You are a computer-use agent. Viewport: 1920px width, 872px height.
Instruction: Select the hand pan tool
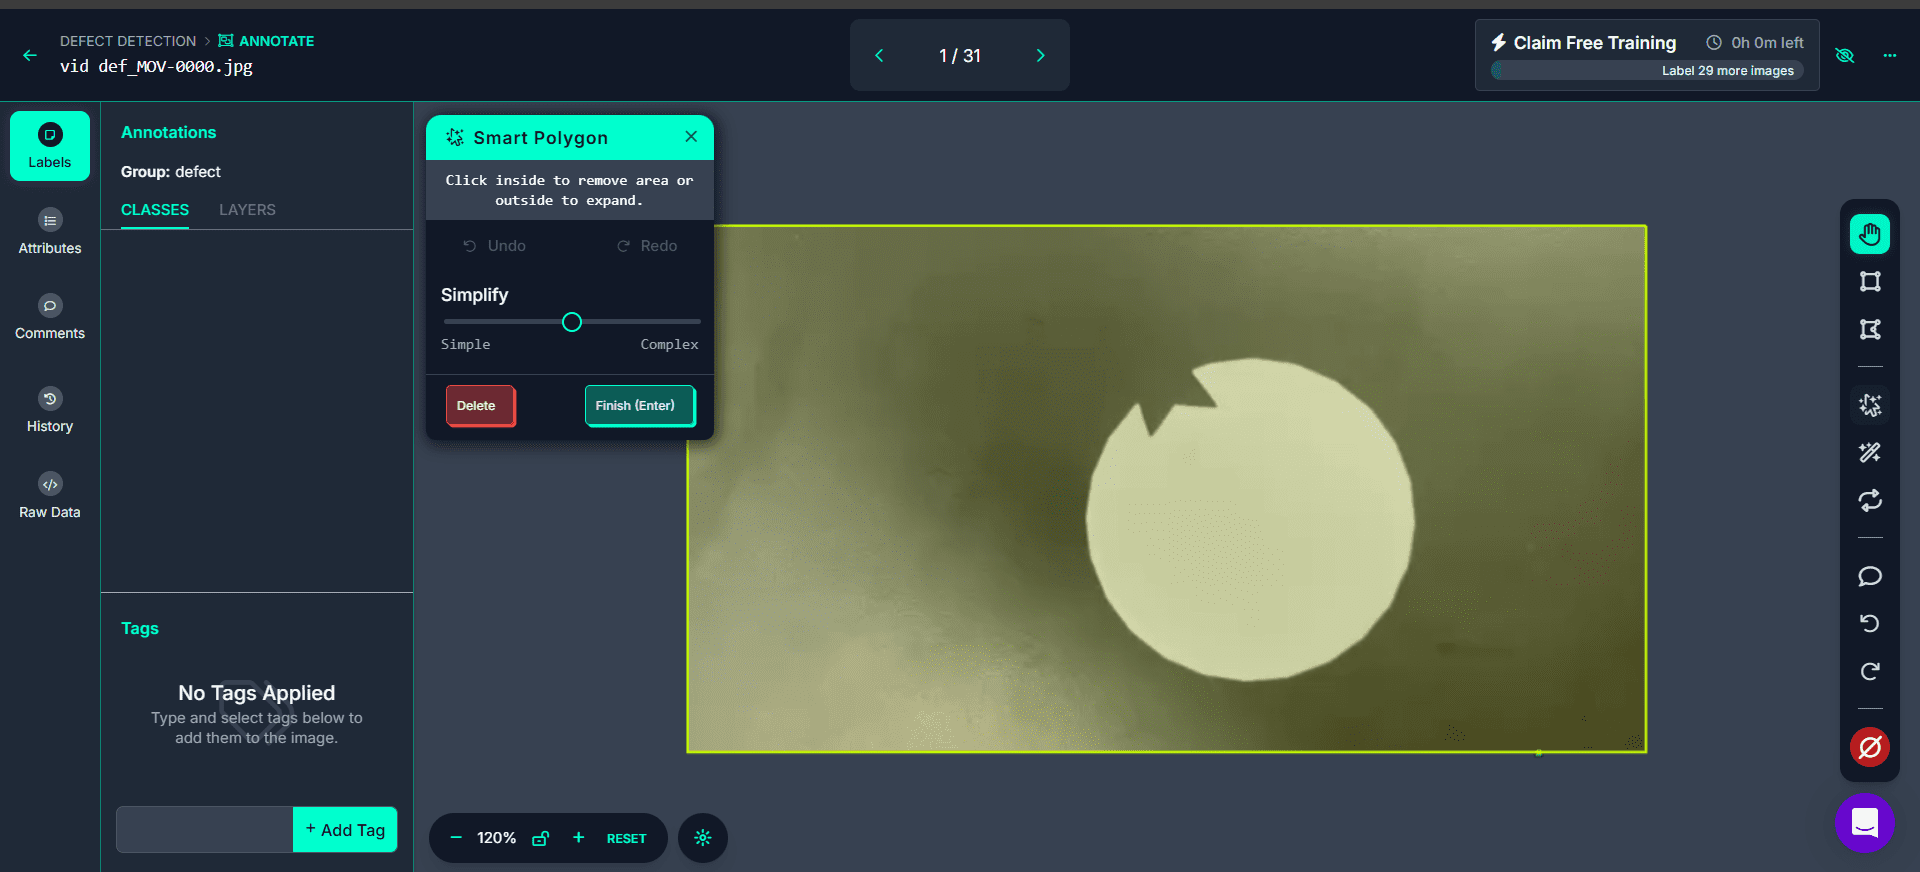[x=1869, y=235]
